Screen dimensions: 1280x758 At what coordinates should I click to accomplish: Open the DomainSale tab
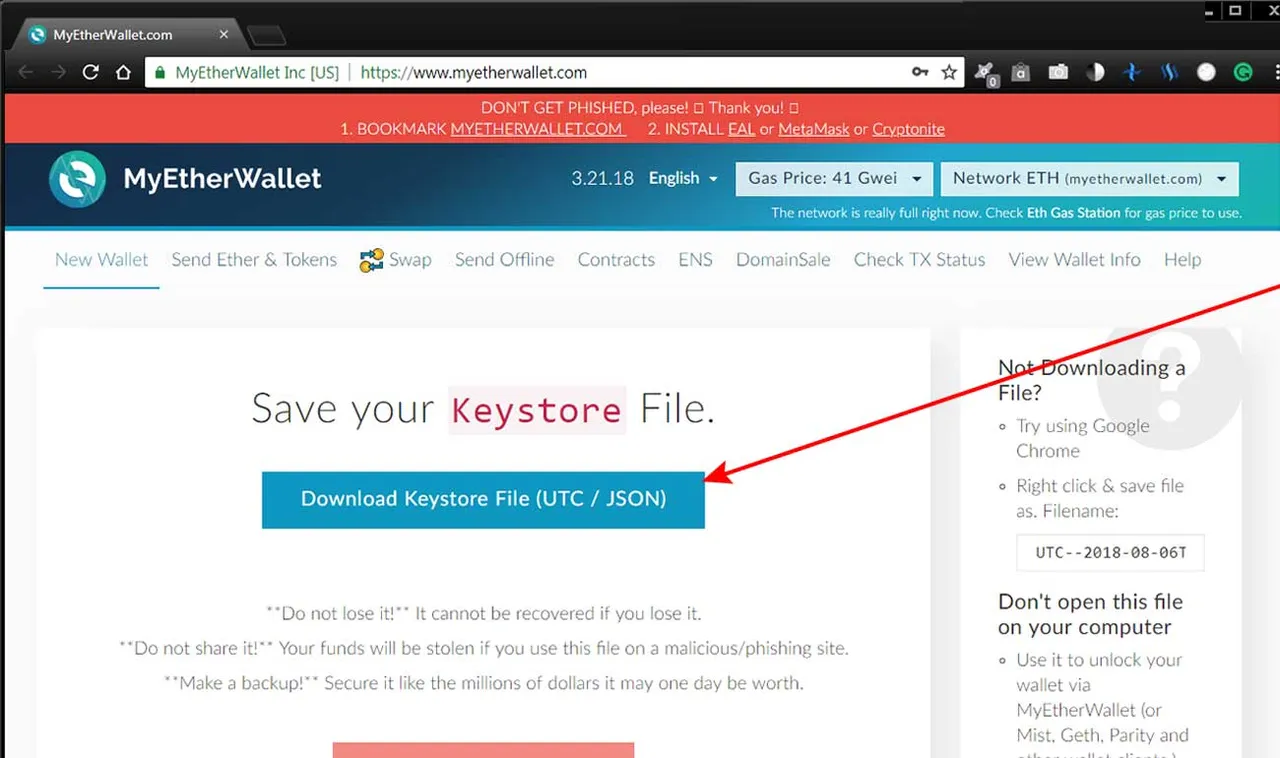tap(783, 260)
